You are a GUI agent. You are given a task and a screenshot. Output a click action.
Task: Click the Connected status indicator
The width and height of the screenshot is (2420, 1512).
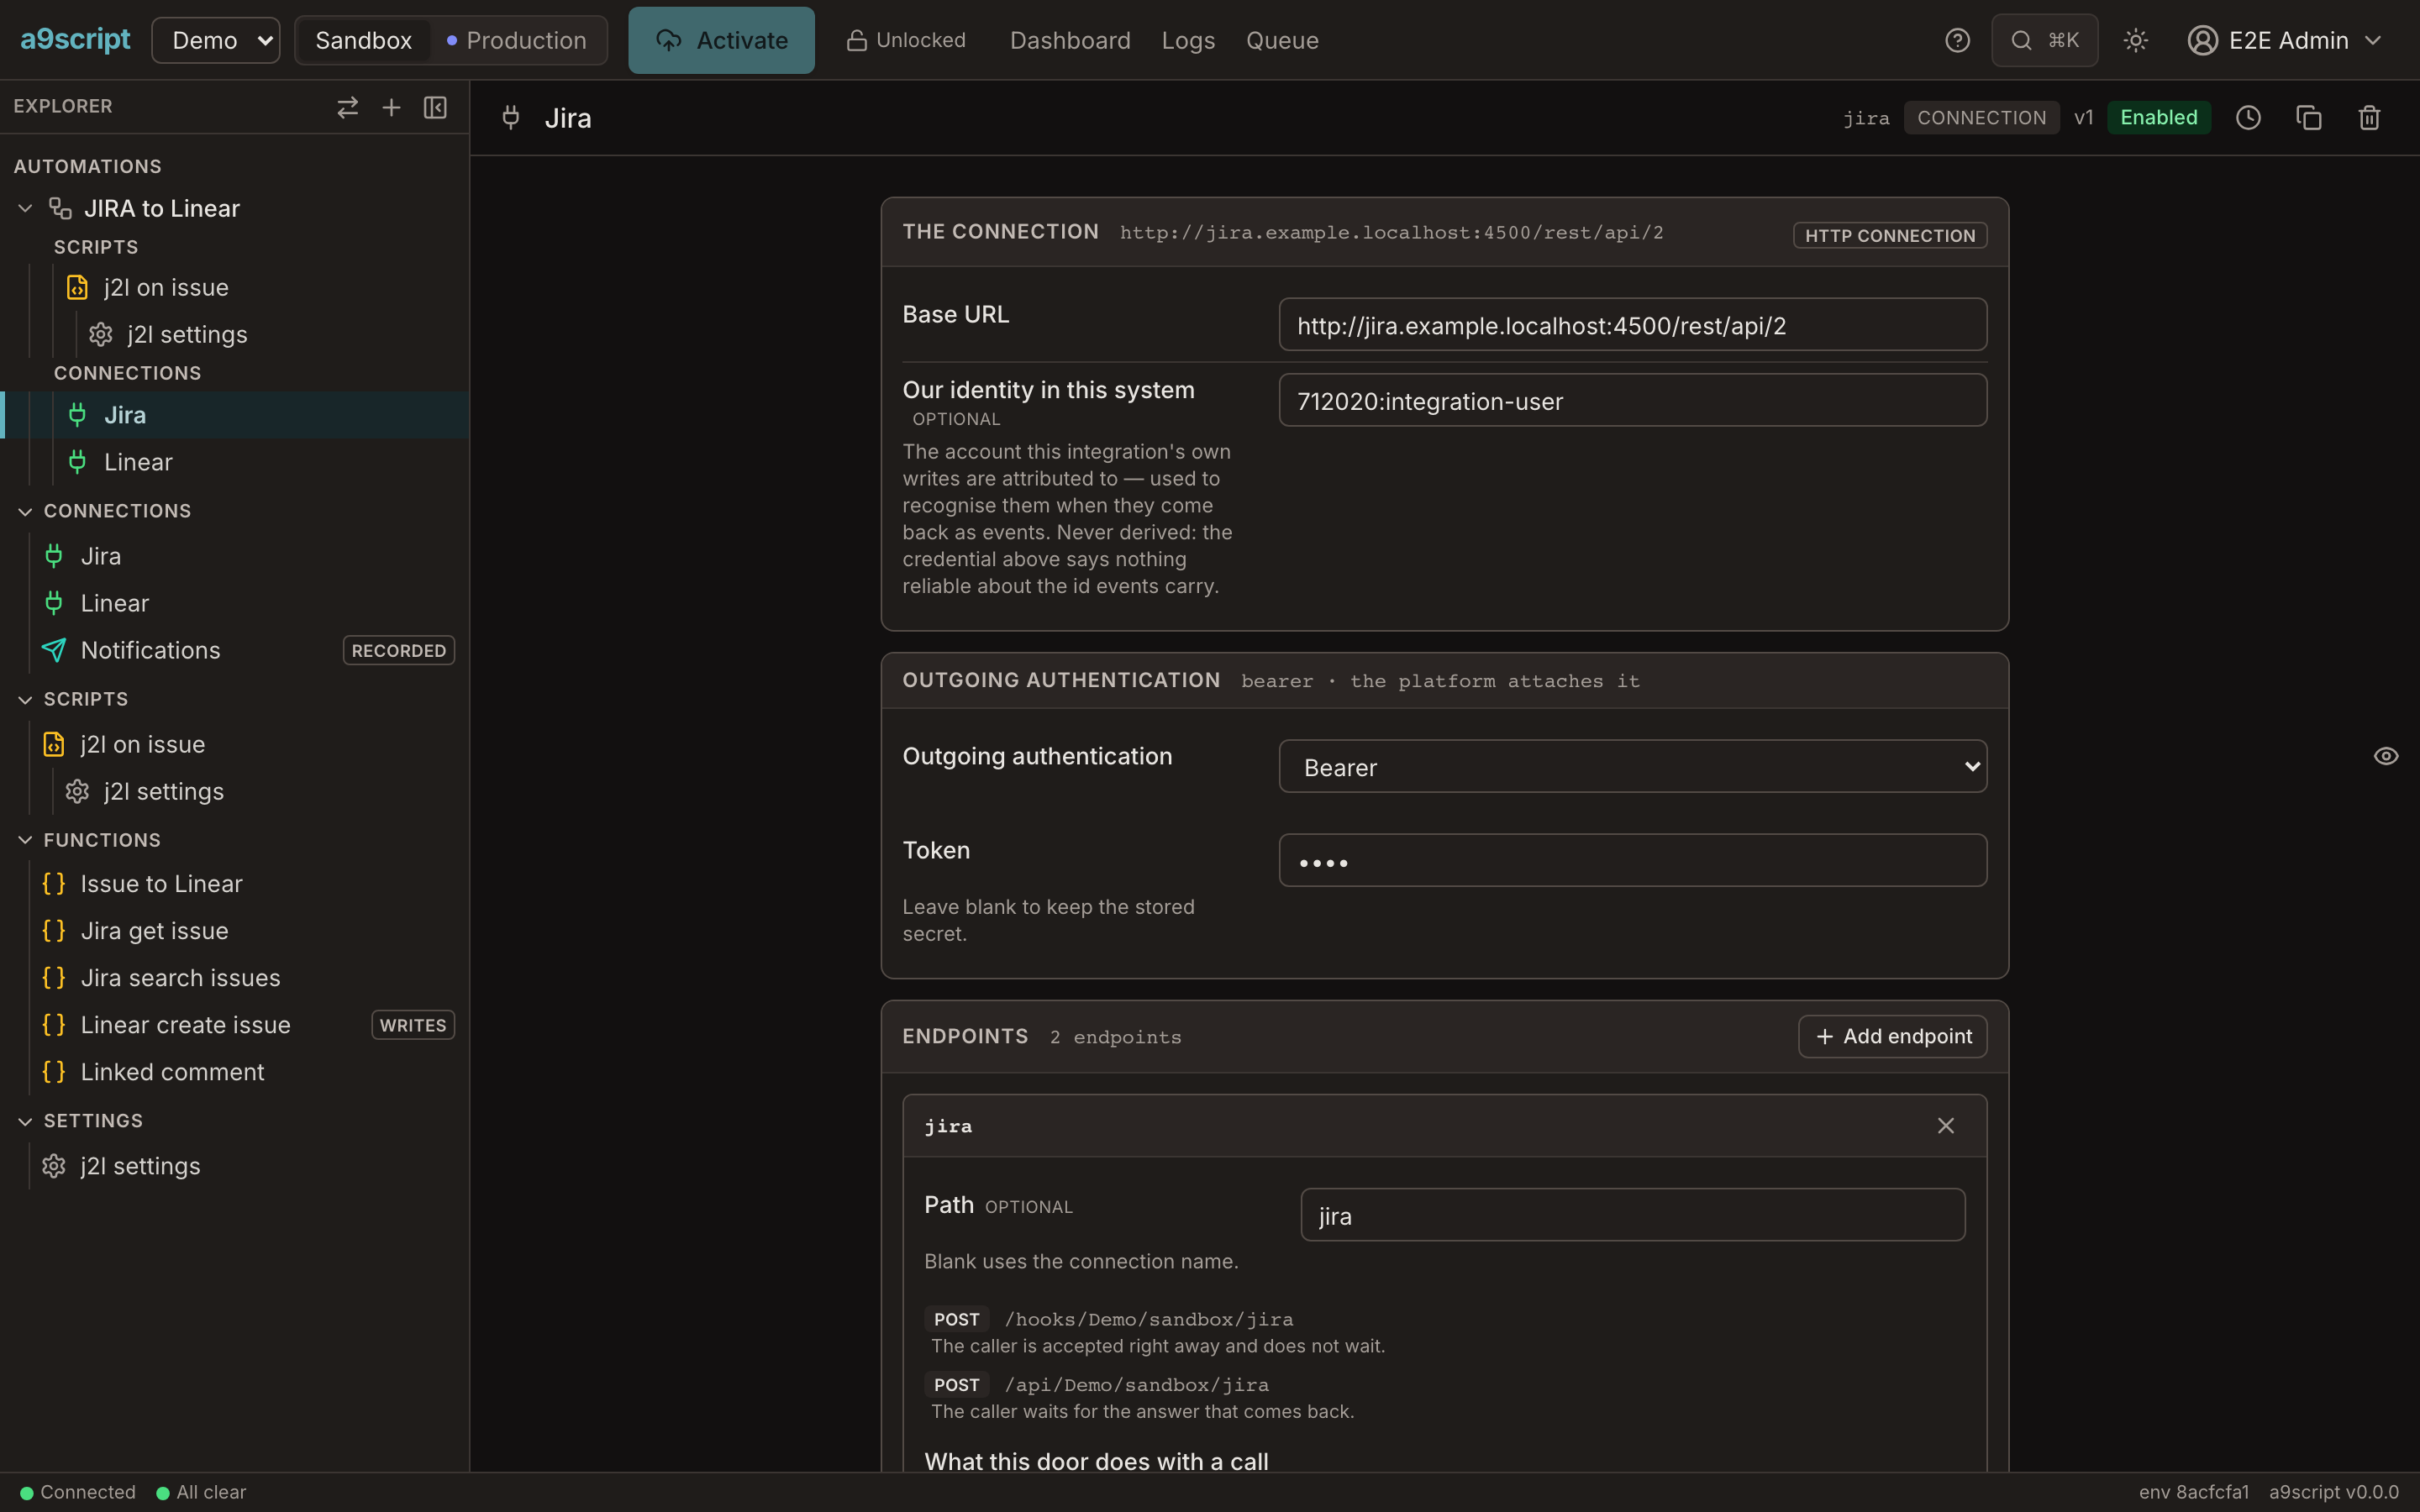78,1492
